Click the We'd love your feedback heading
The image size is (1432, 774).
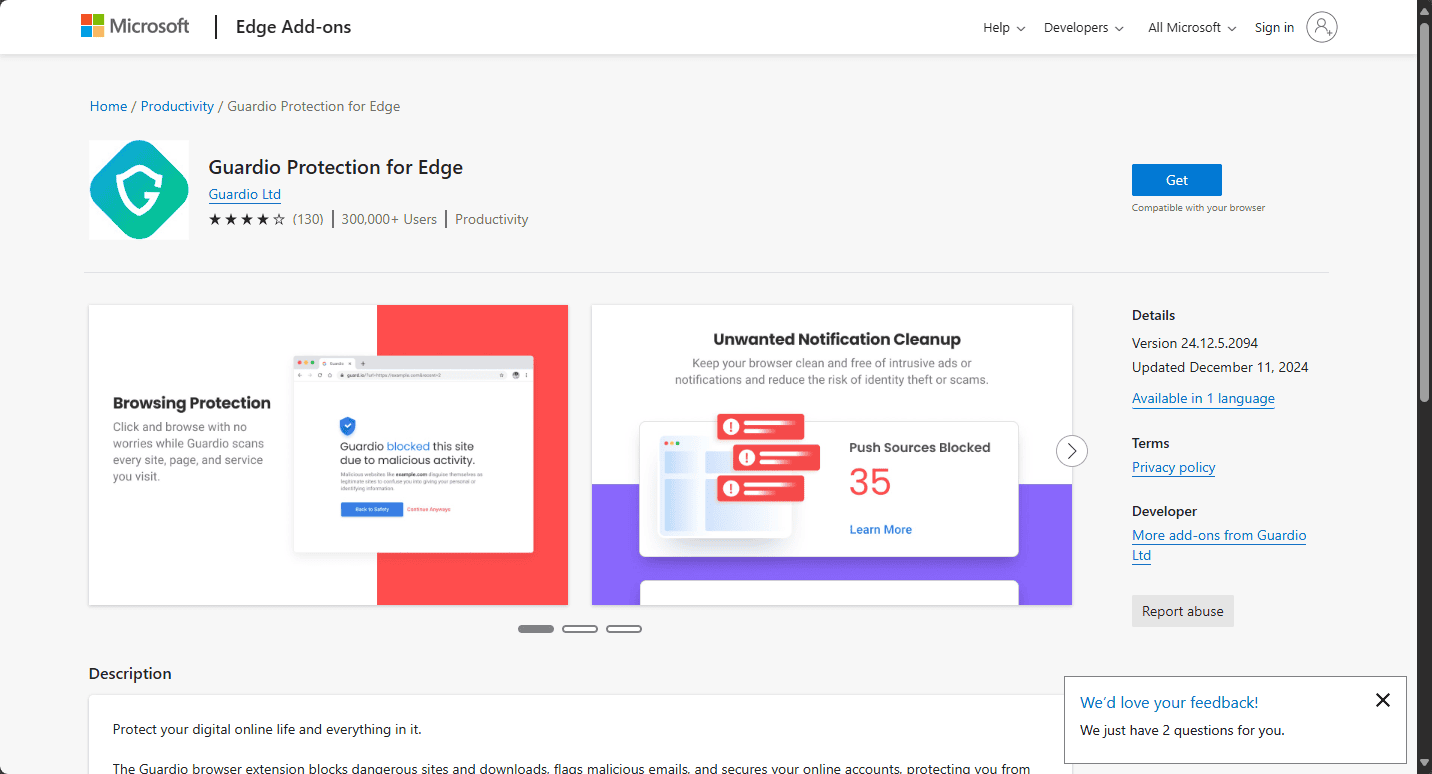(1169, 702)
